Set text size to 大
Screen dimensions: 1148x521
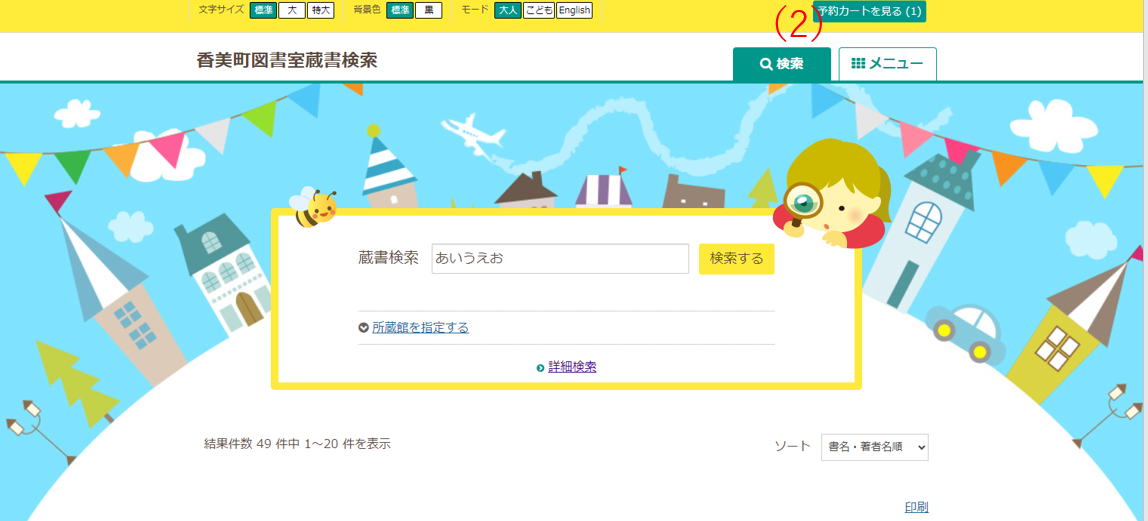pos(292,11)
